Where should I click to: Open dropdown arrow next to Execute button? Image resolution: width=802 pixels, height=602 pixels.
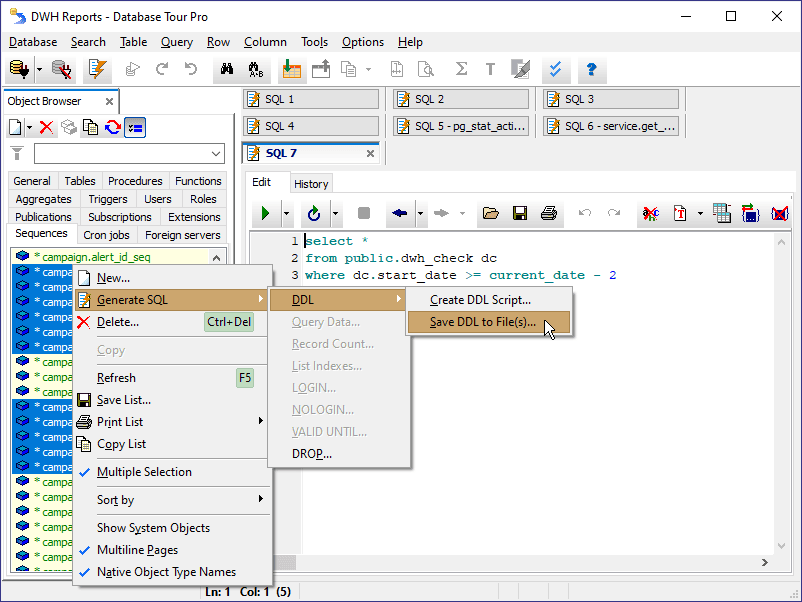(286, 213)
